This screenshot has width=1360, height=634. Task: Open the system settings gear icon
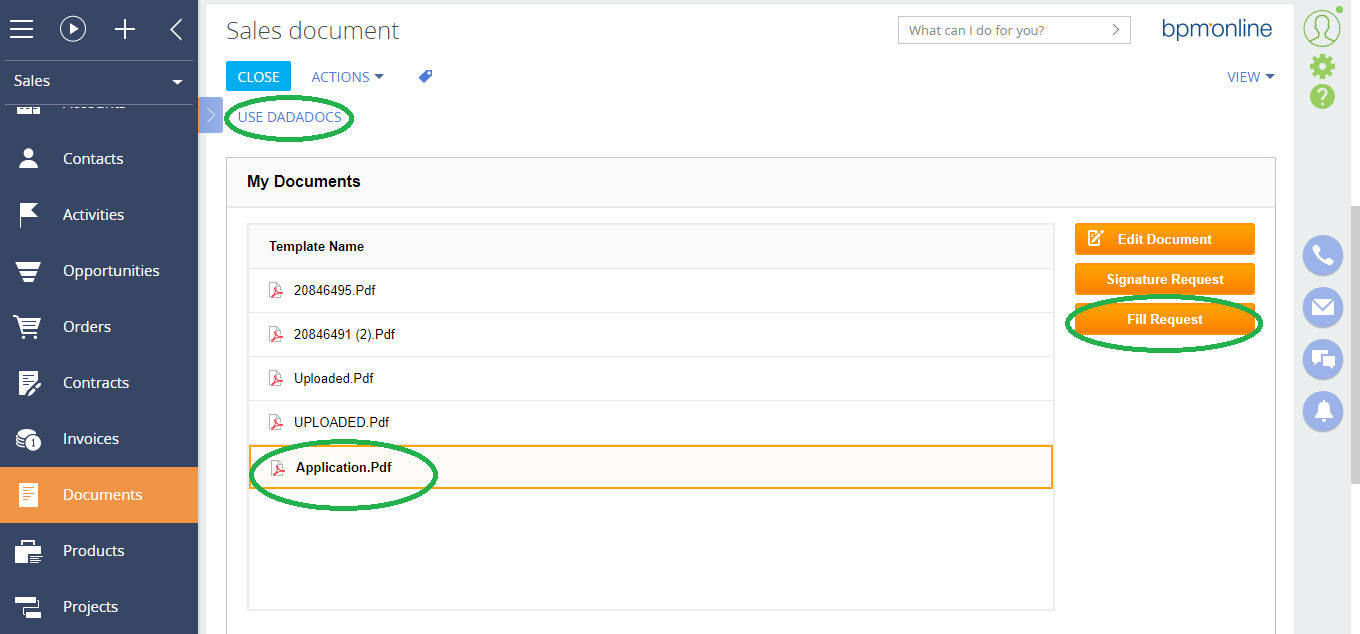point(1322,66)
